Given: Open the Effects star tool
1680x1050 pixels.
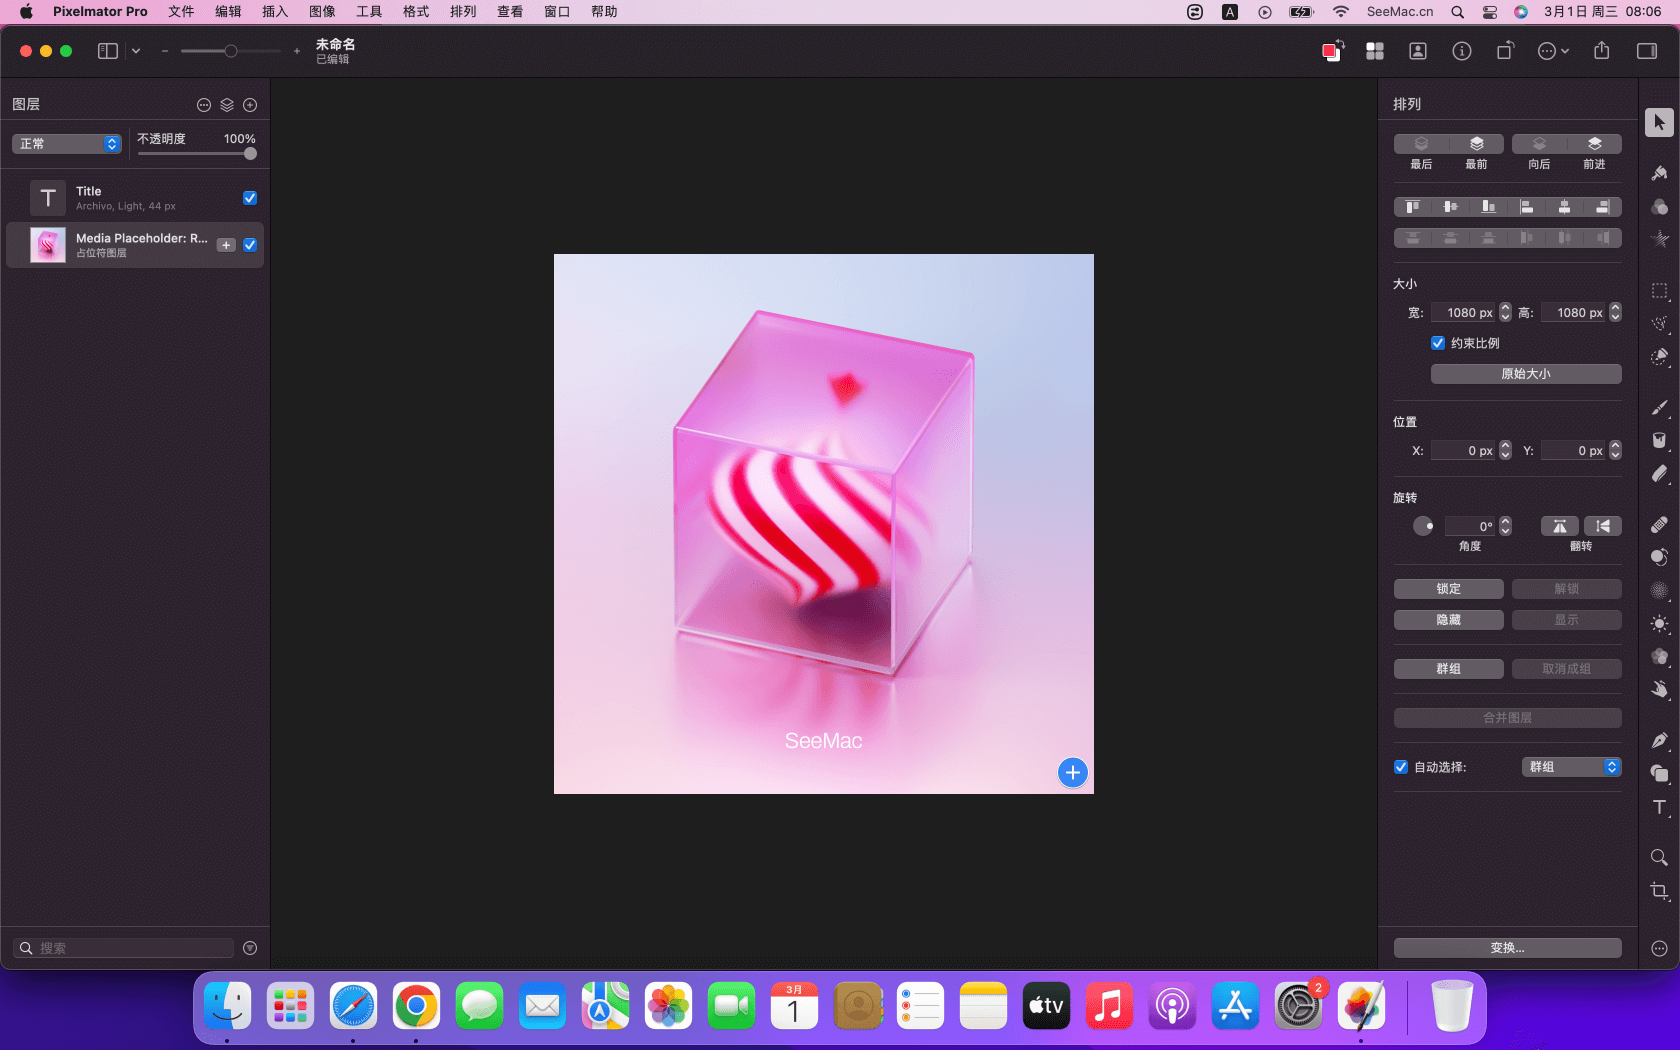Looking at the screenshot, I should click(x=1659, y=239).
